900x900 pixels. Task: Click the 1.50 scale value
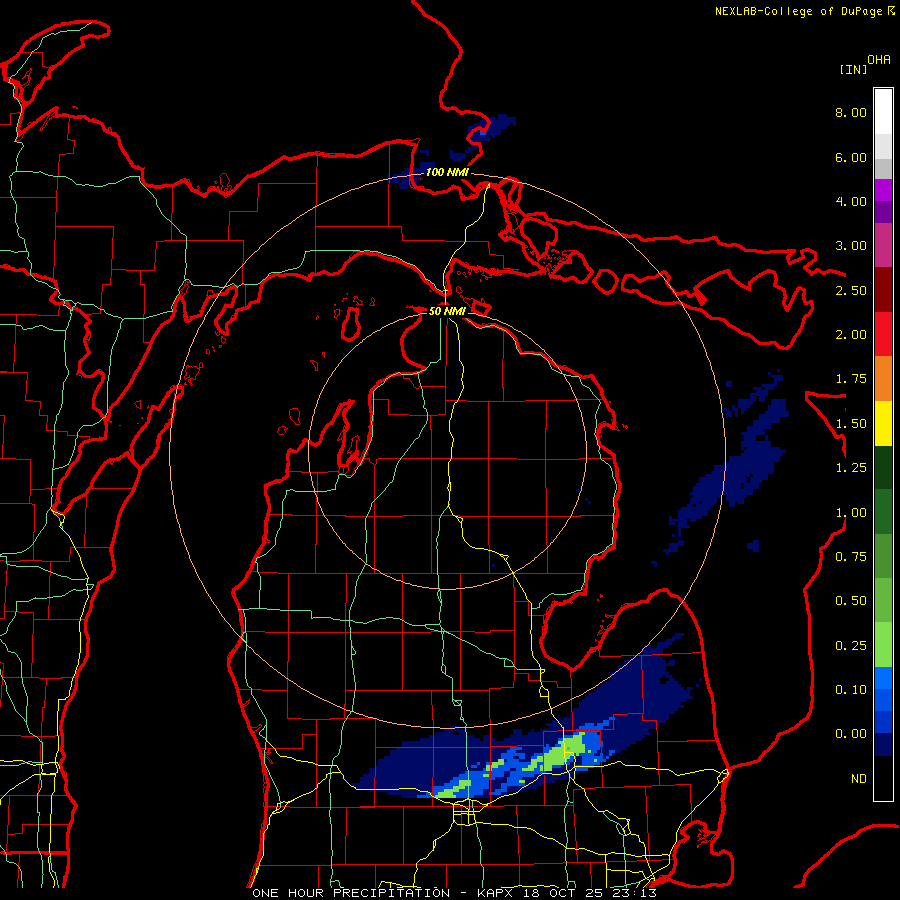coord(851,424)
